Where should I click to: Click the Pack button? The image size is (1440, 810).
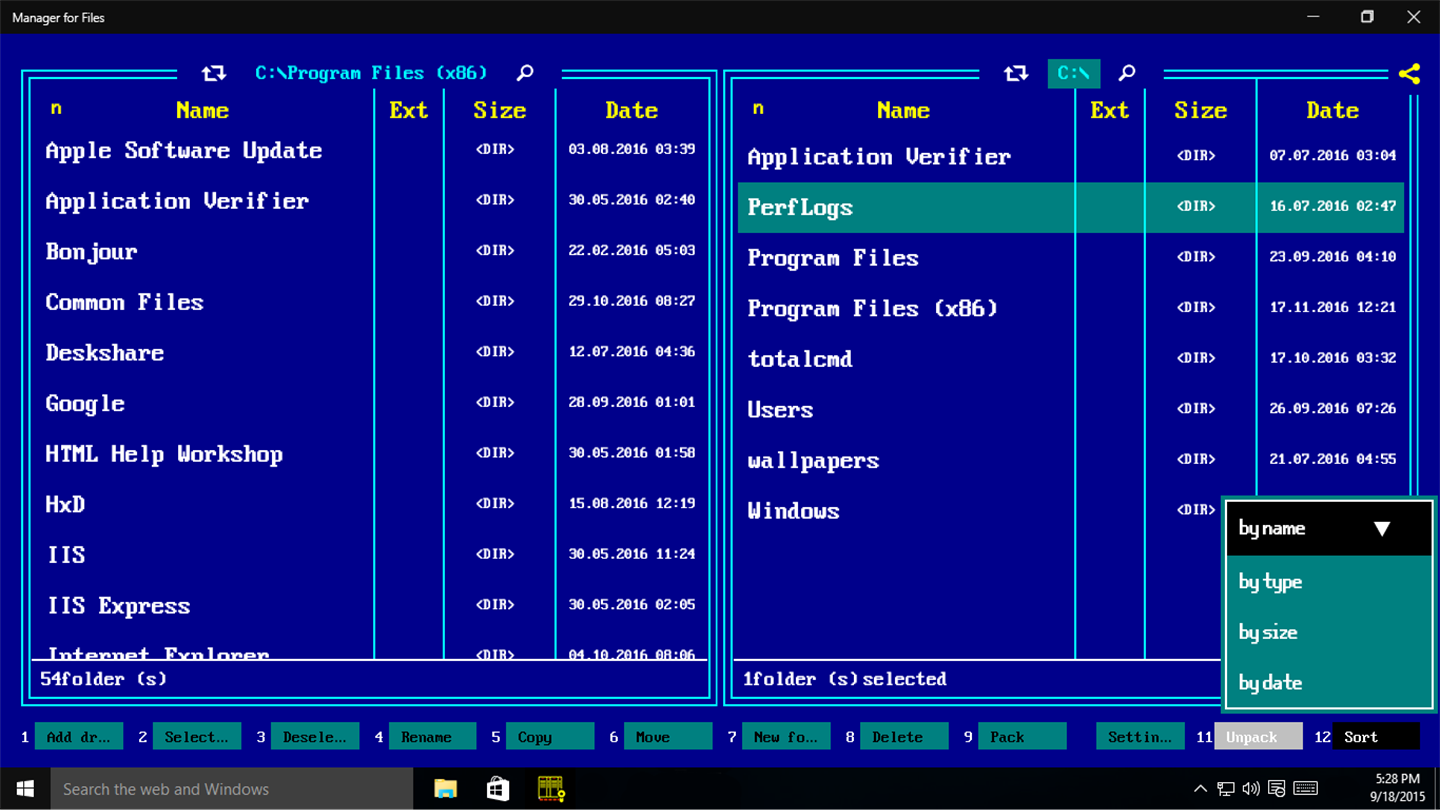coord(1022,736)
